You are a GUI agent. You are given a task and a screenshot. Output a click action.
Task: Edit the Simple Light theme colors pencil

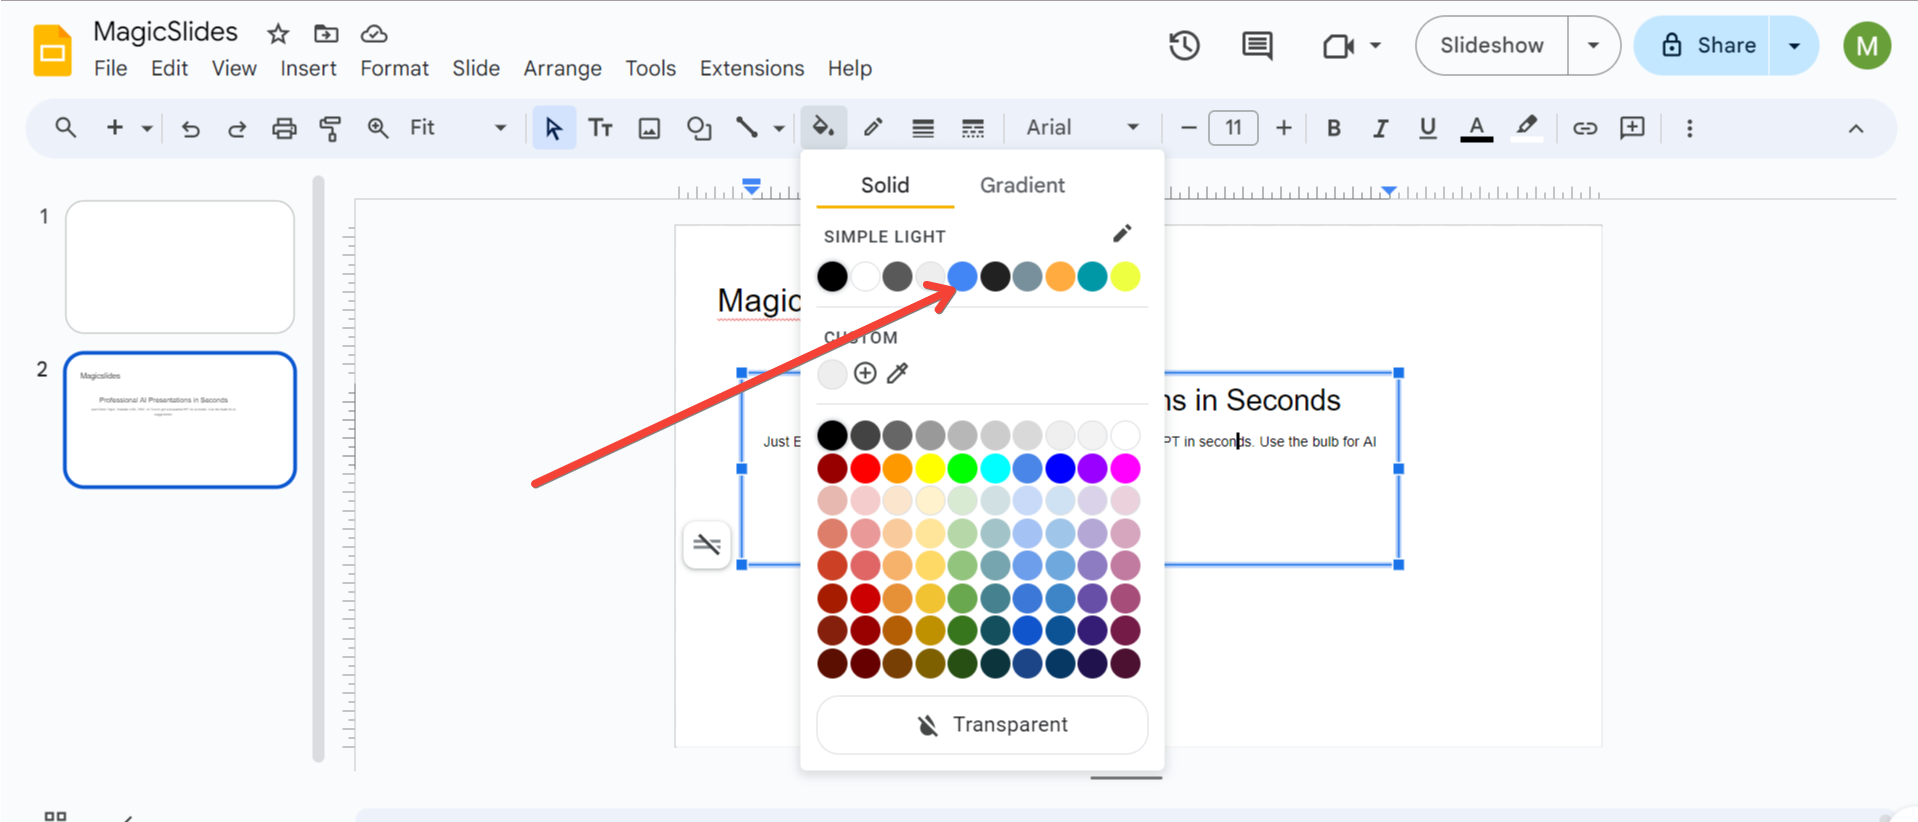click(1122, 234)
